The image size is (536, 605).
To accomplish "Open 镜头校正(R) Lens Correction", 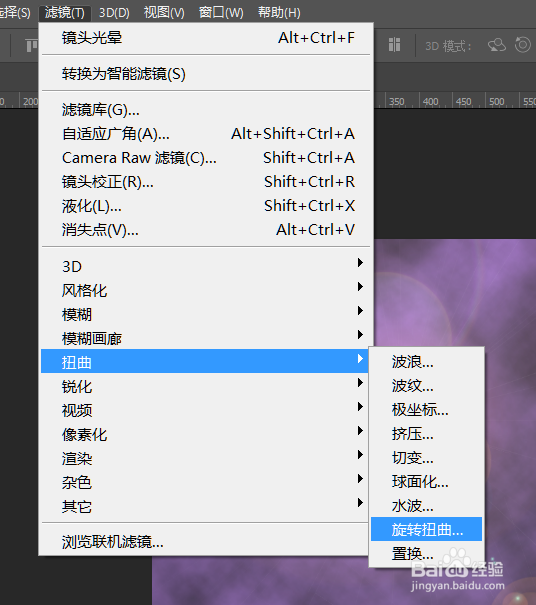I will pyautogui.click(x=206, y=182).
